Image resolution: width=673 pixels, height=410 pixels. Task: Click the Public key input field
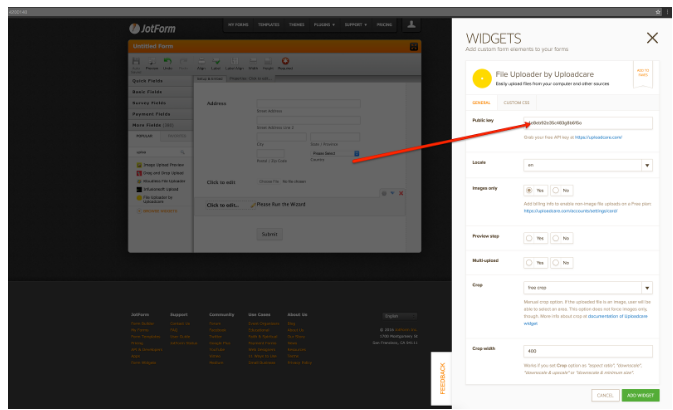588,123
